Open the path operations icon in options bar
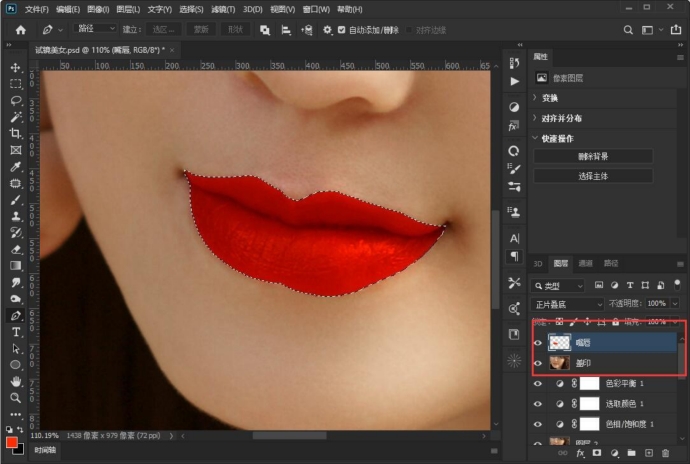Viewport: 690px width, 464px height. (265, 30)
